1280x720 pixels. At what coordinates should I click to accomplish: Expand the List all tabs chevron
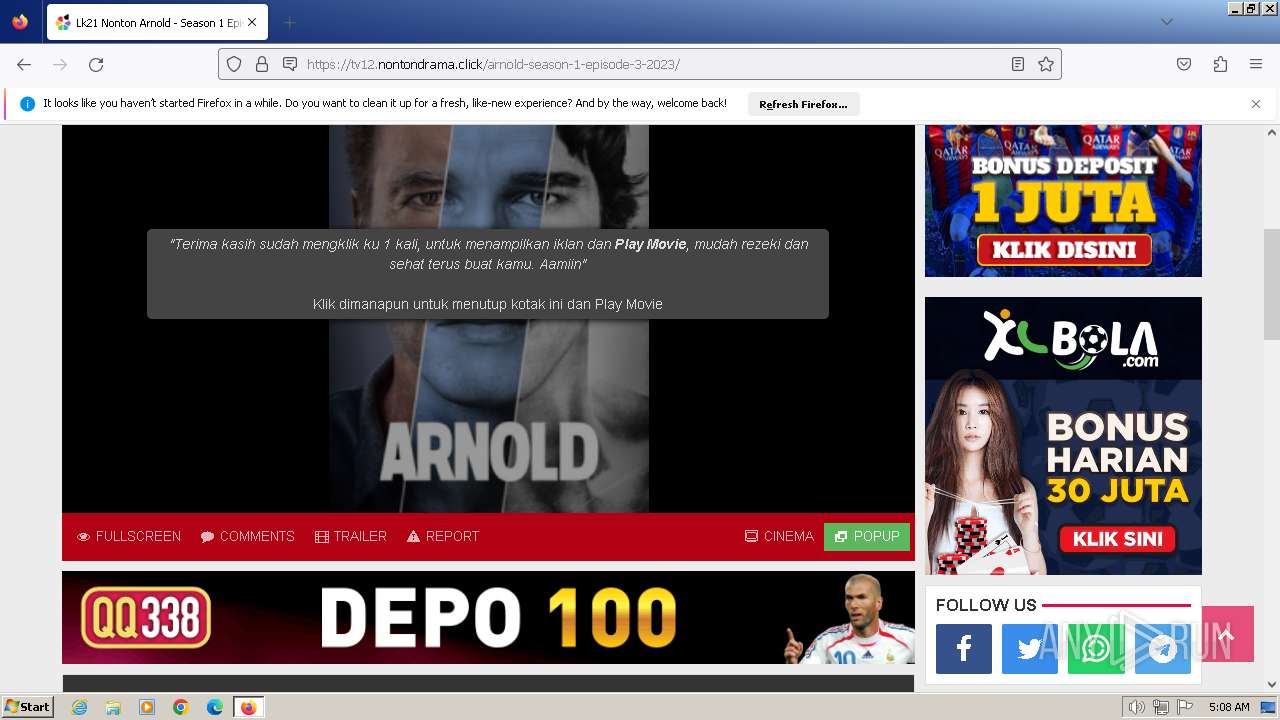pyautogui.click(x=1166, y=22)
